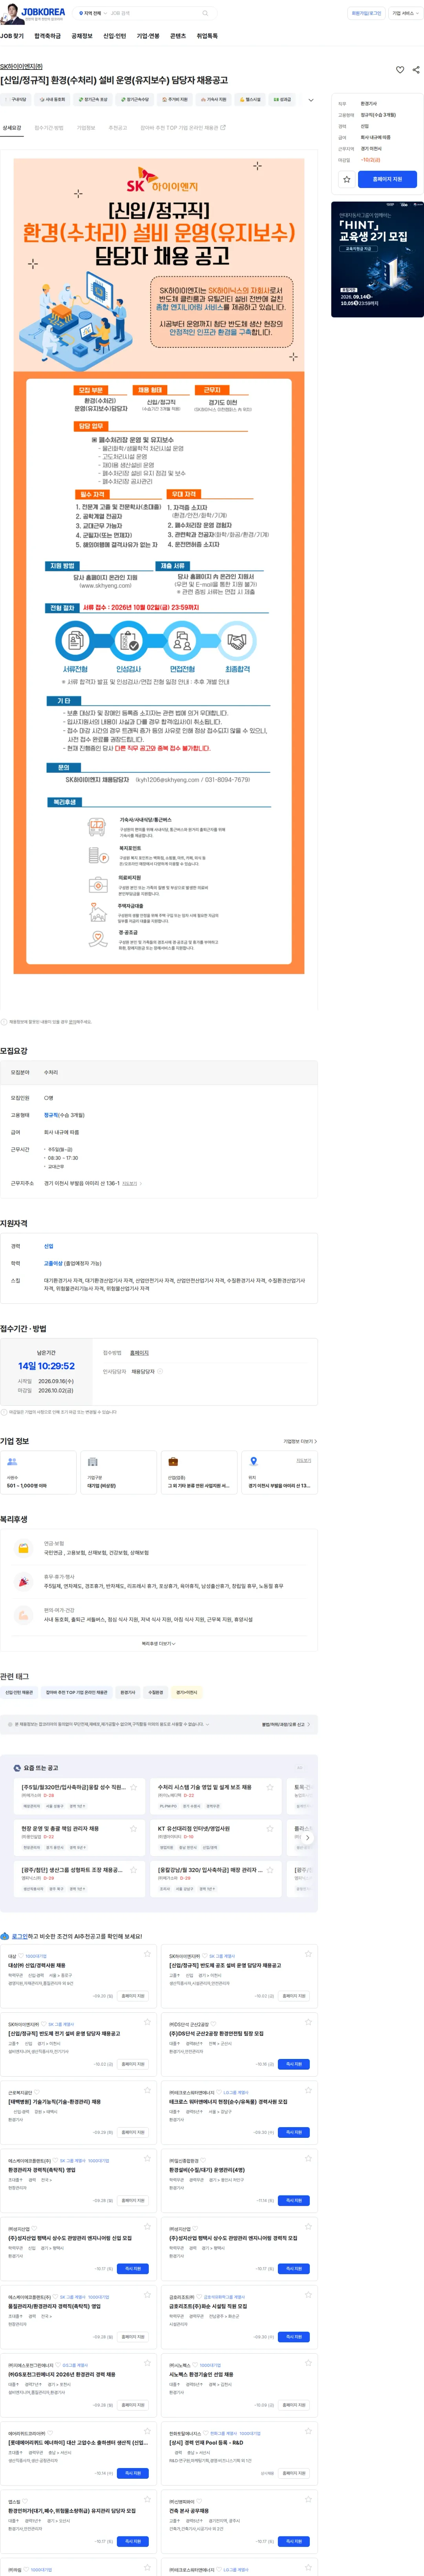Open the 신입·인턴 menu

[115, 36]
